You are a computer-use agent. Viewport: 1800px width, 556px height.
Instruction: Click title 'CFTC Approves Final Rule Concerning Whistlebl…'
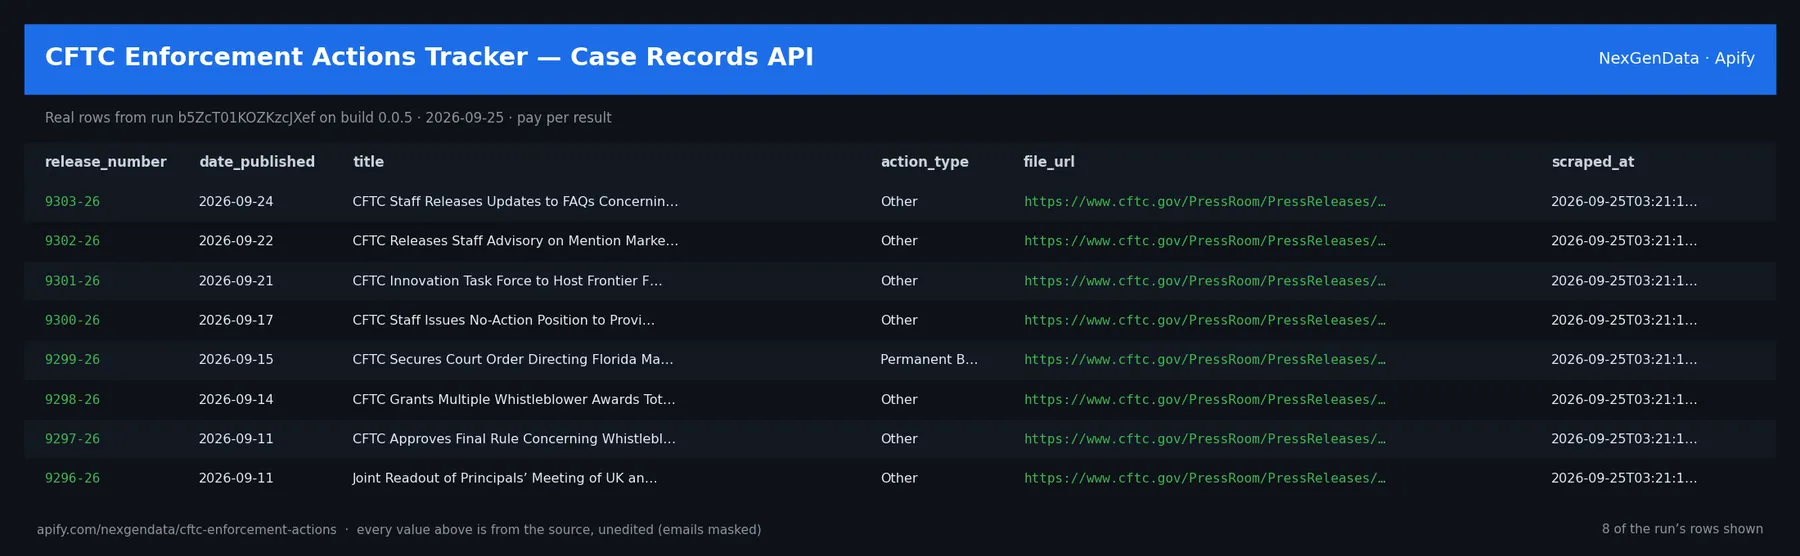coord(514,439)
